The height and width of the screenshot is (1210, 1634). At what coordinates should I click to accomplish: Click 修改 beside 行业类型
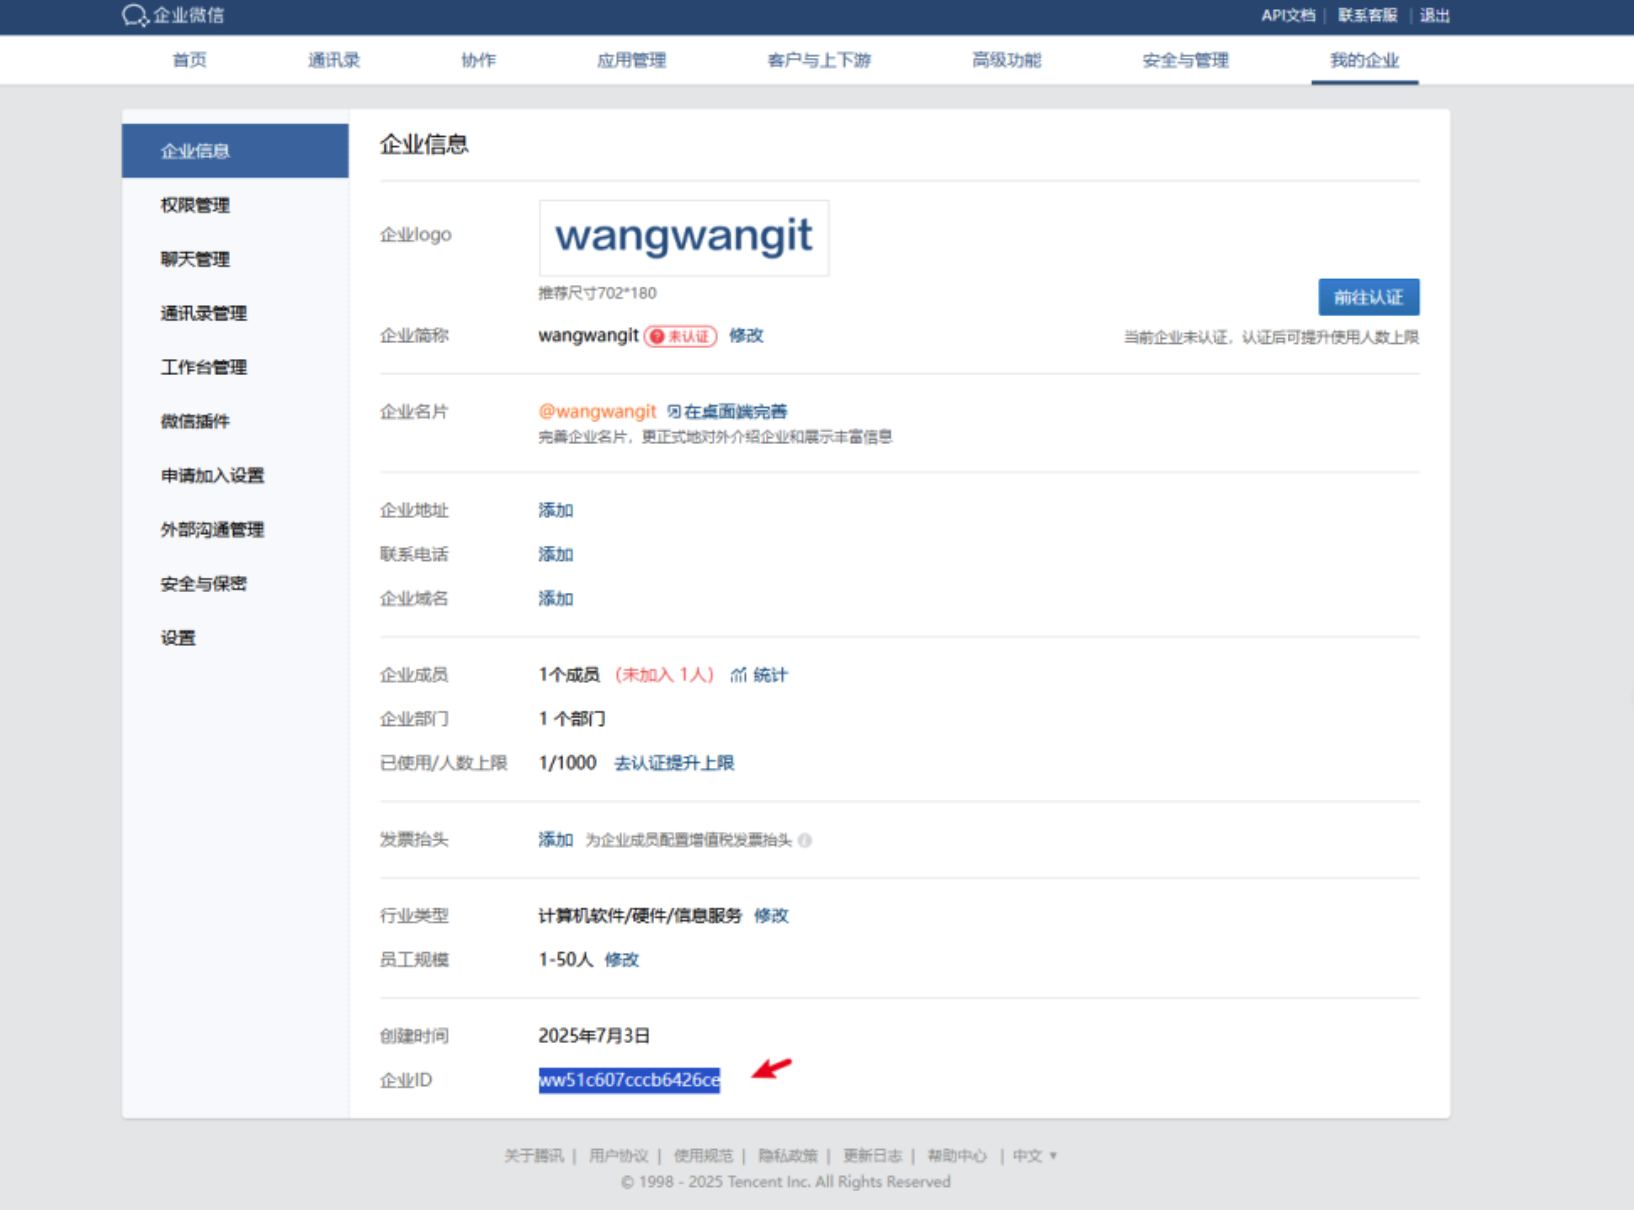[771, 915]
